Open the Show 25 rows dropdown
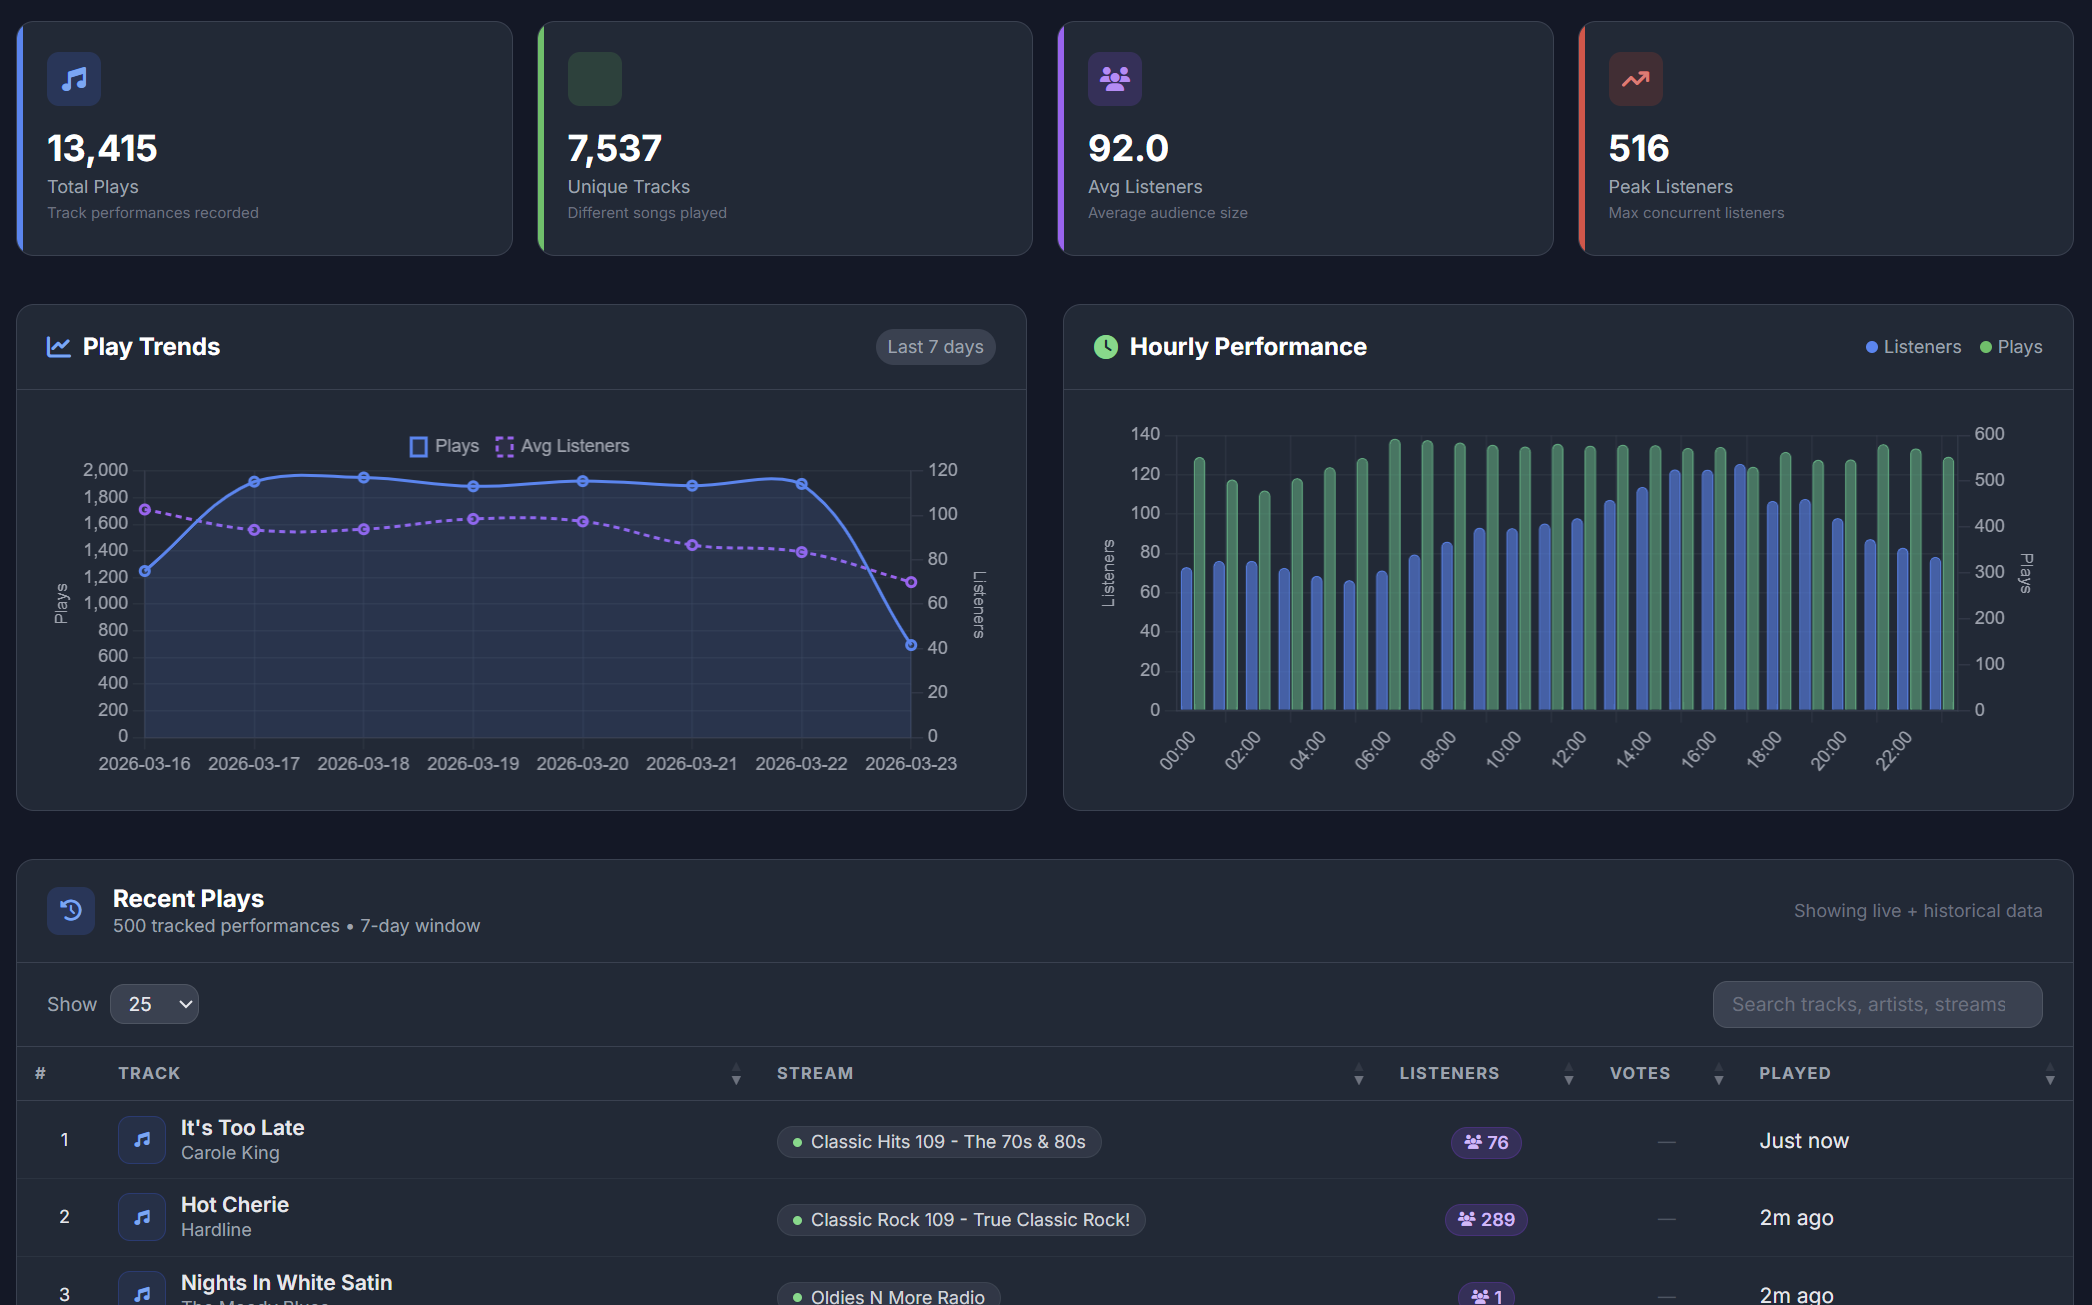The image size is (2092, 1305). coord(154,1004)
